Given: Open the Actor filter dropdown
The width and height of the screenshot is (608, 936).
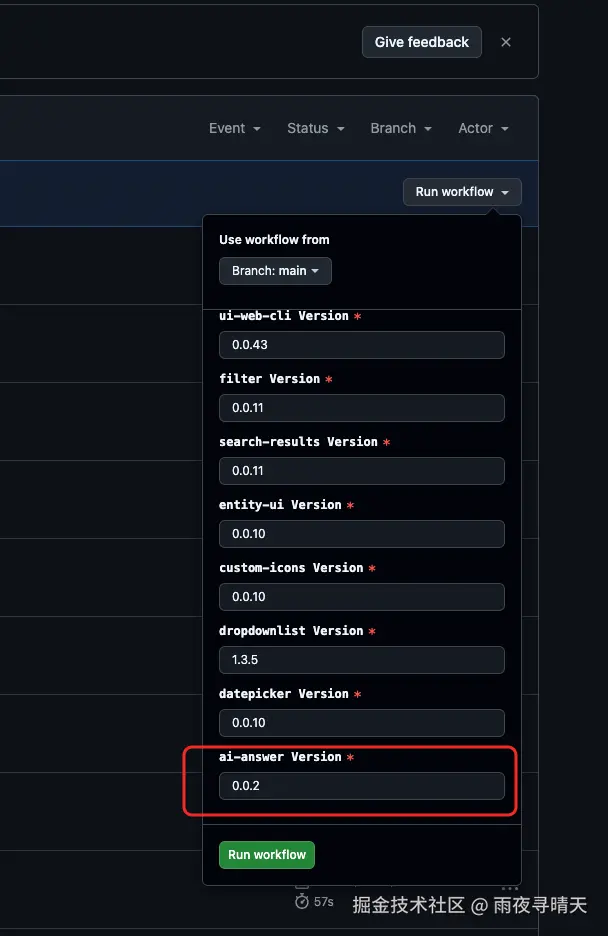Looking at the screenshot, I should [x=483, y=128].
